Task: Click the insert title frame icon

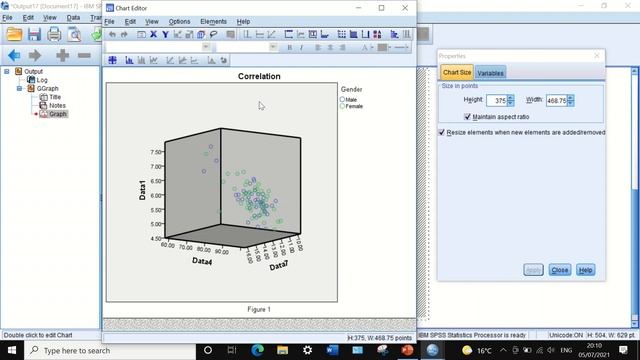Action: point(289,35)
